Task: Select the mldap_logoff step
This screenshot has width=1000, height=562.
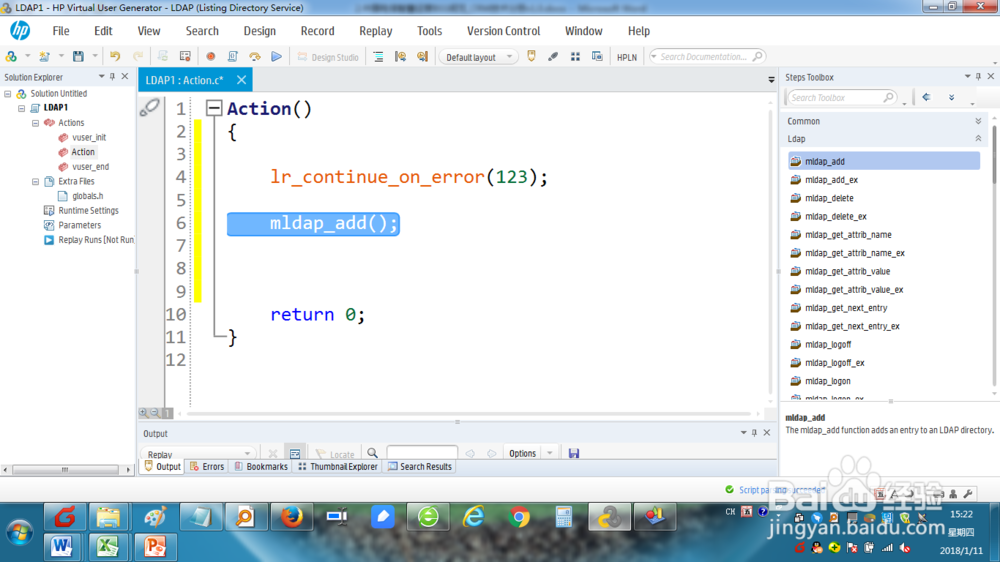Action: (828, 344)
